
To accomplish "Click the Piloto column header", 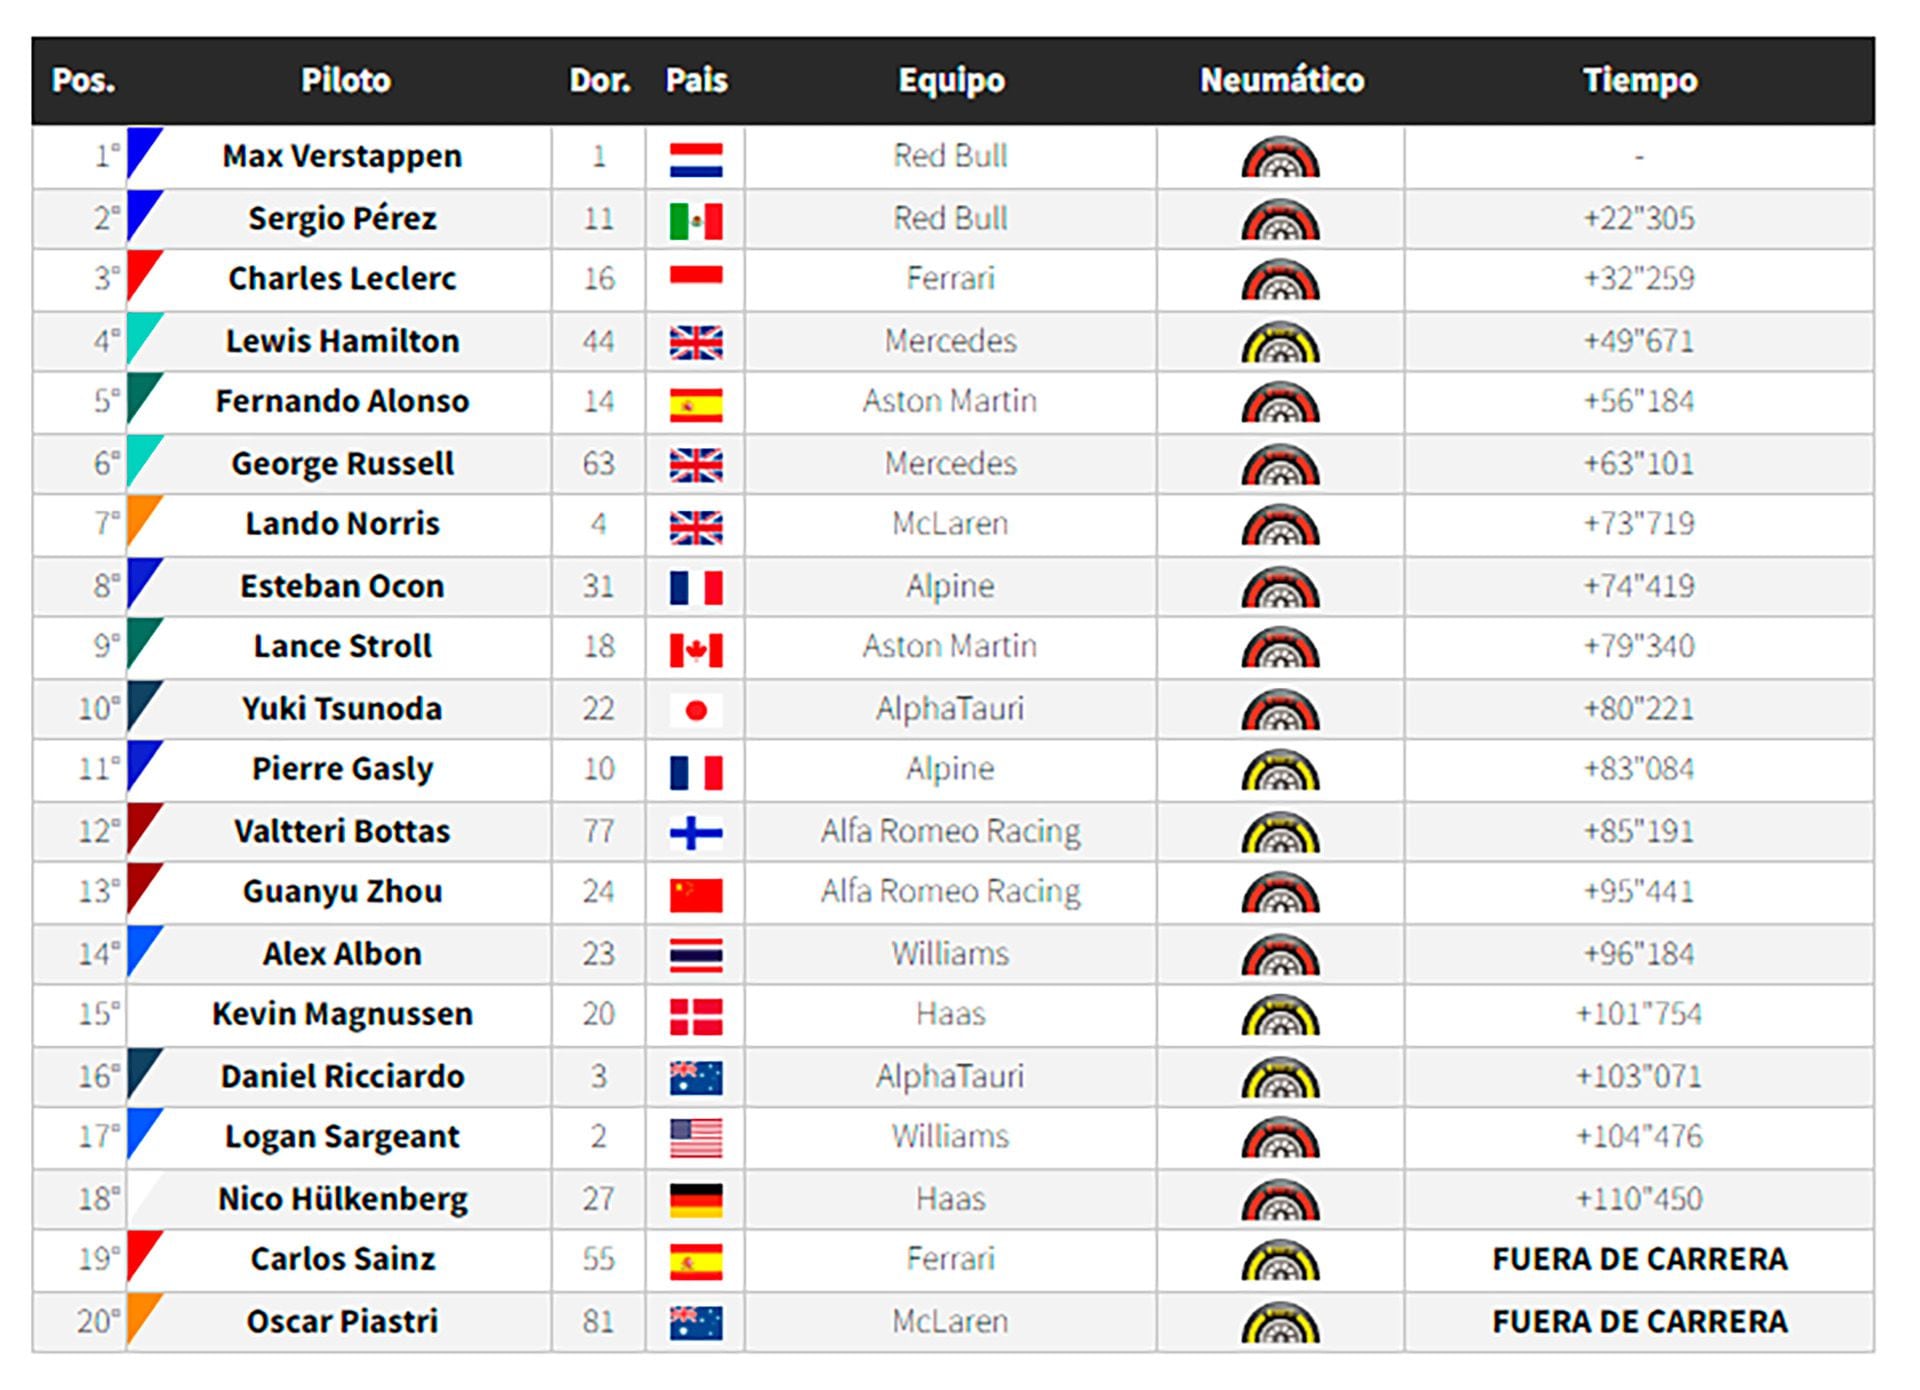I will [346, 80].
